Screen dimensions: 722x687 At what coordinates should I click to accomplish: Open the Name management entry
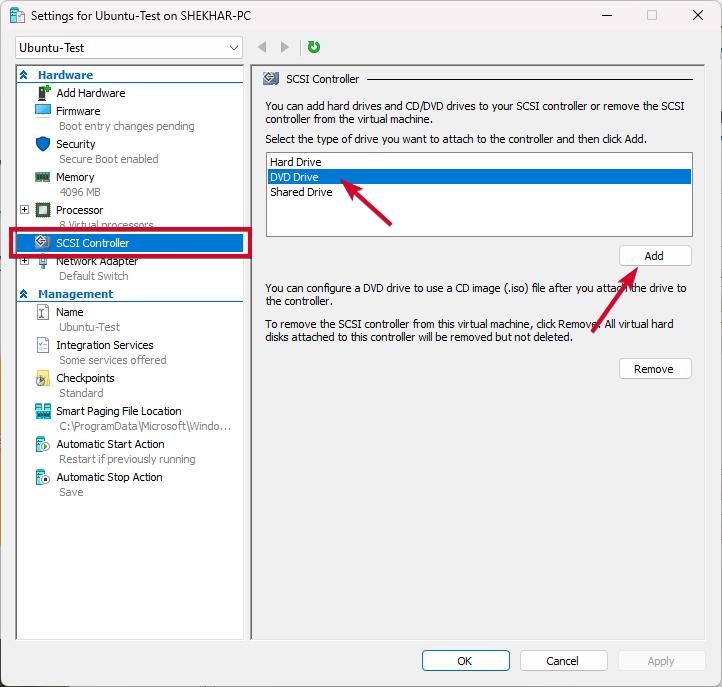click(x=70, y=312)
